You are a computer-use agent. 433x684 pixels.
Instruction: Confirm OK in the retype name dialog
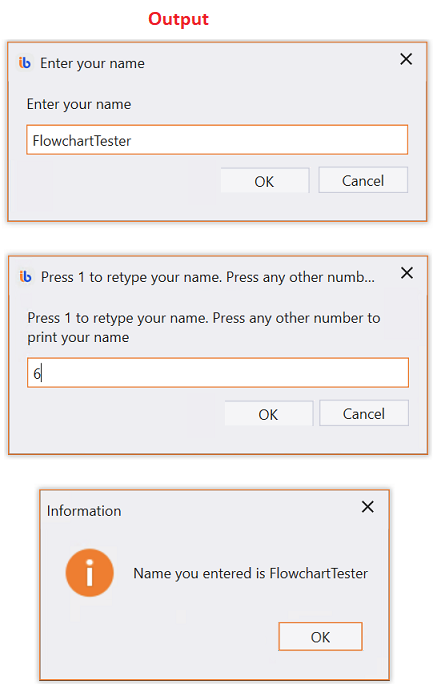pos(269,414)
